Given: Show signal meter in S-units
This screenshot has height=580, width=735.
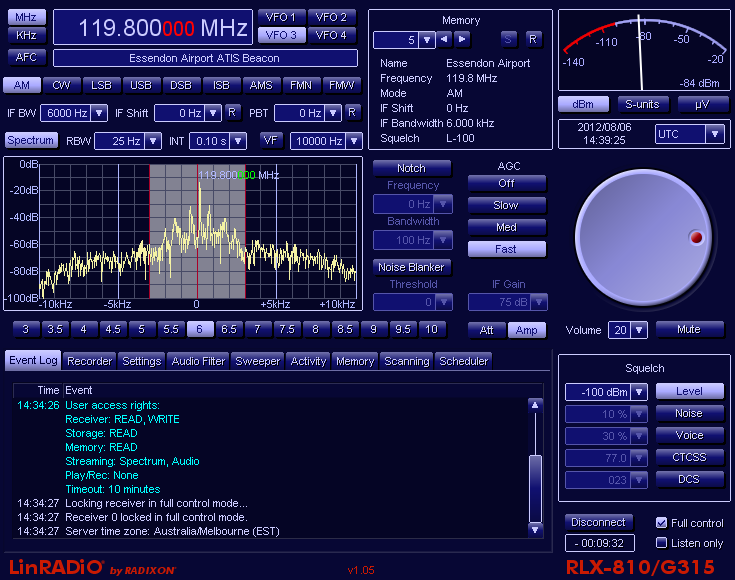Looking at the screenshot, I should (642, 104).
